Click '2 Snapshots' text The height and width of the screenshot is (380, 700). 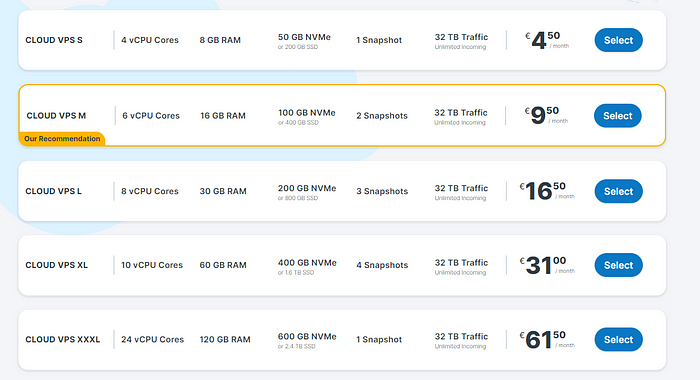point(382,116)
